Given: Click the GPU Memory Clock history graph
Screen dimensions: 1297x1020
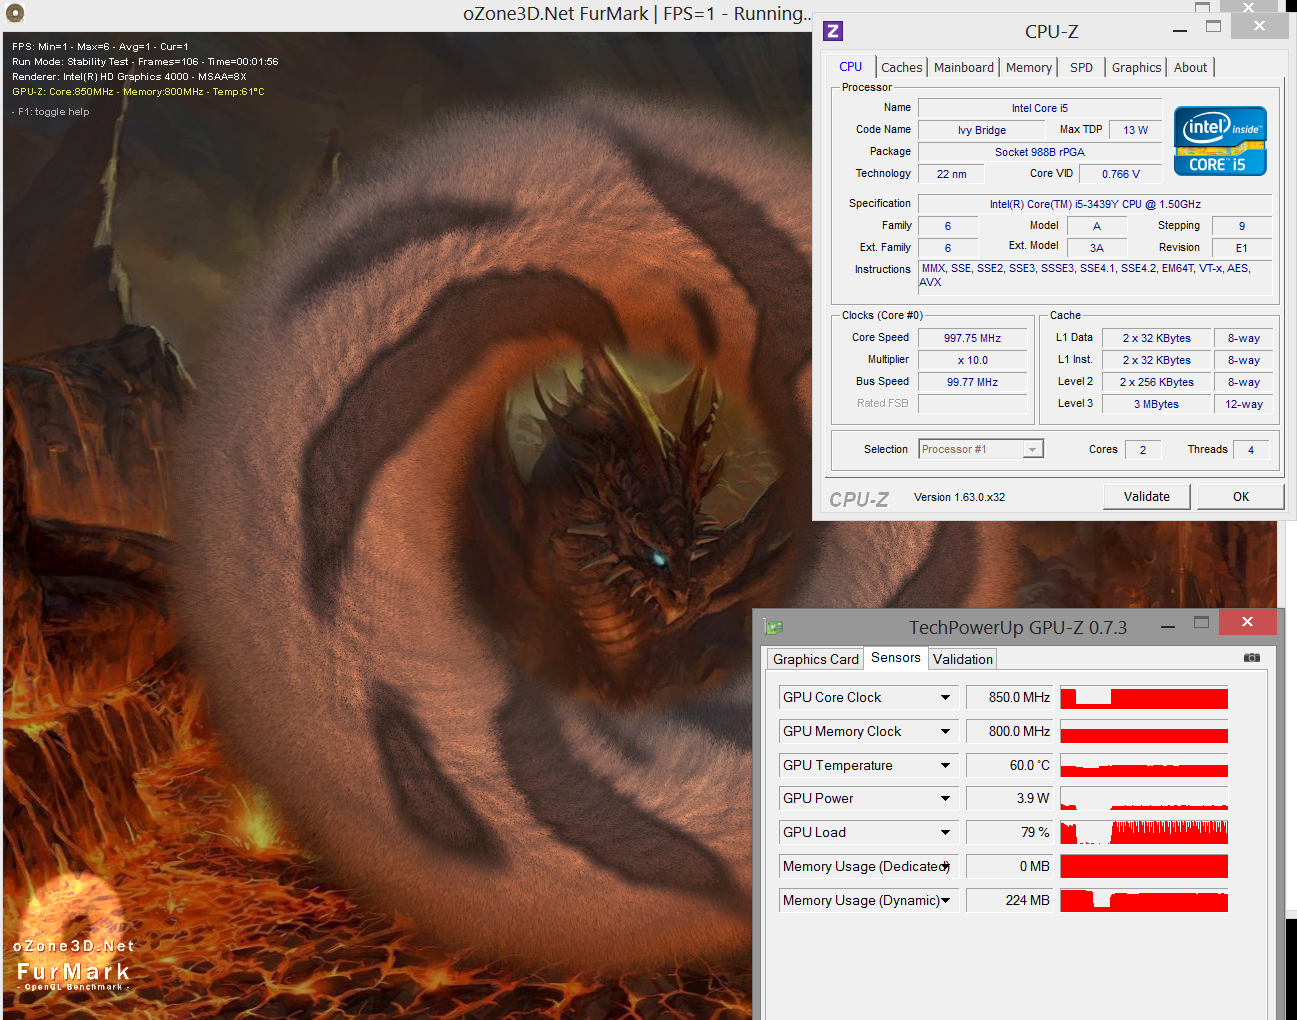Looking at the screenshot, I should [x=1144, y=732].
